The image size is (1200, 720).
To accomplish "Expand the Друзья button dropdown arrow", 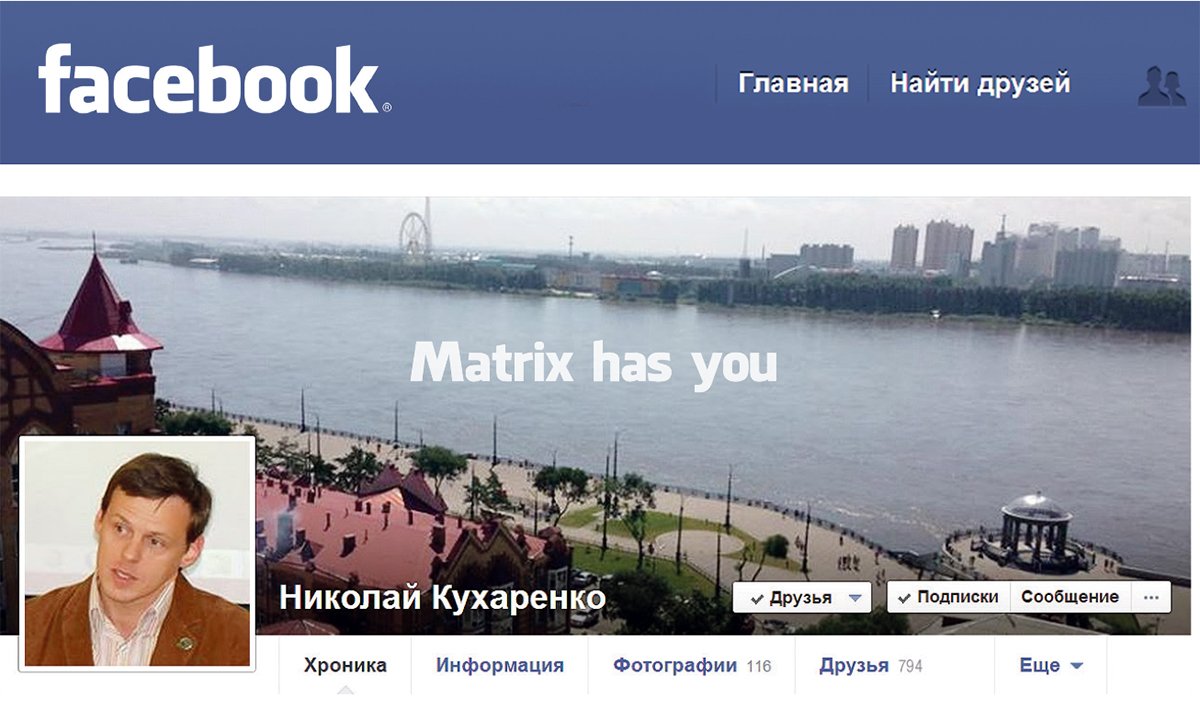I will tap(854, 598).
